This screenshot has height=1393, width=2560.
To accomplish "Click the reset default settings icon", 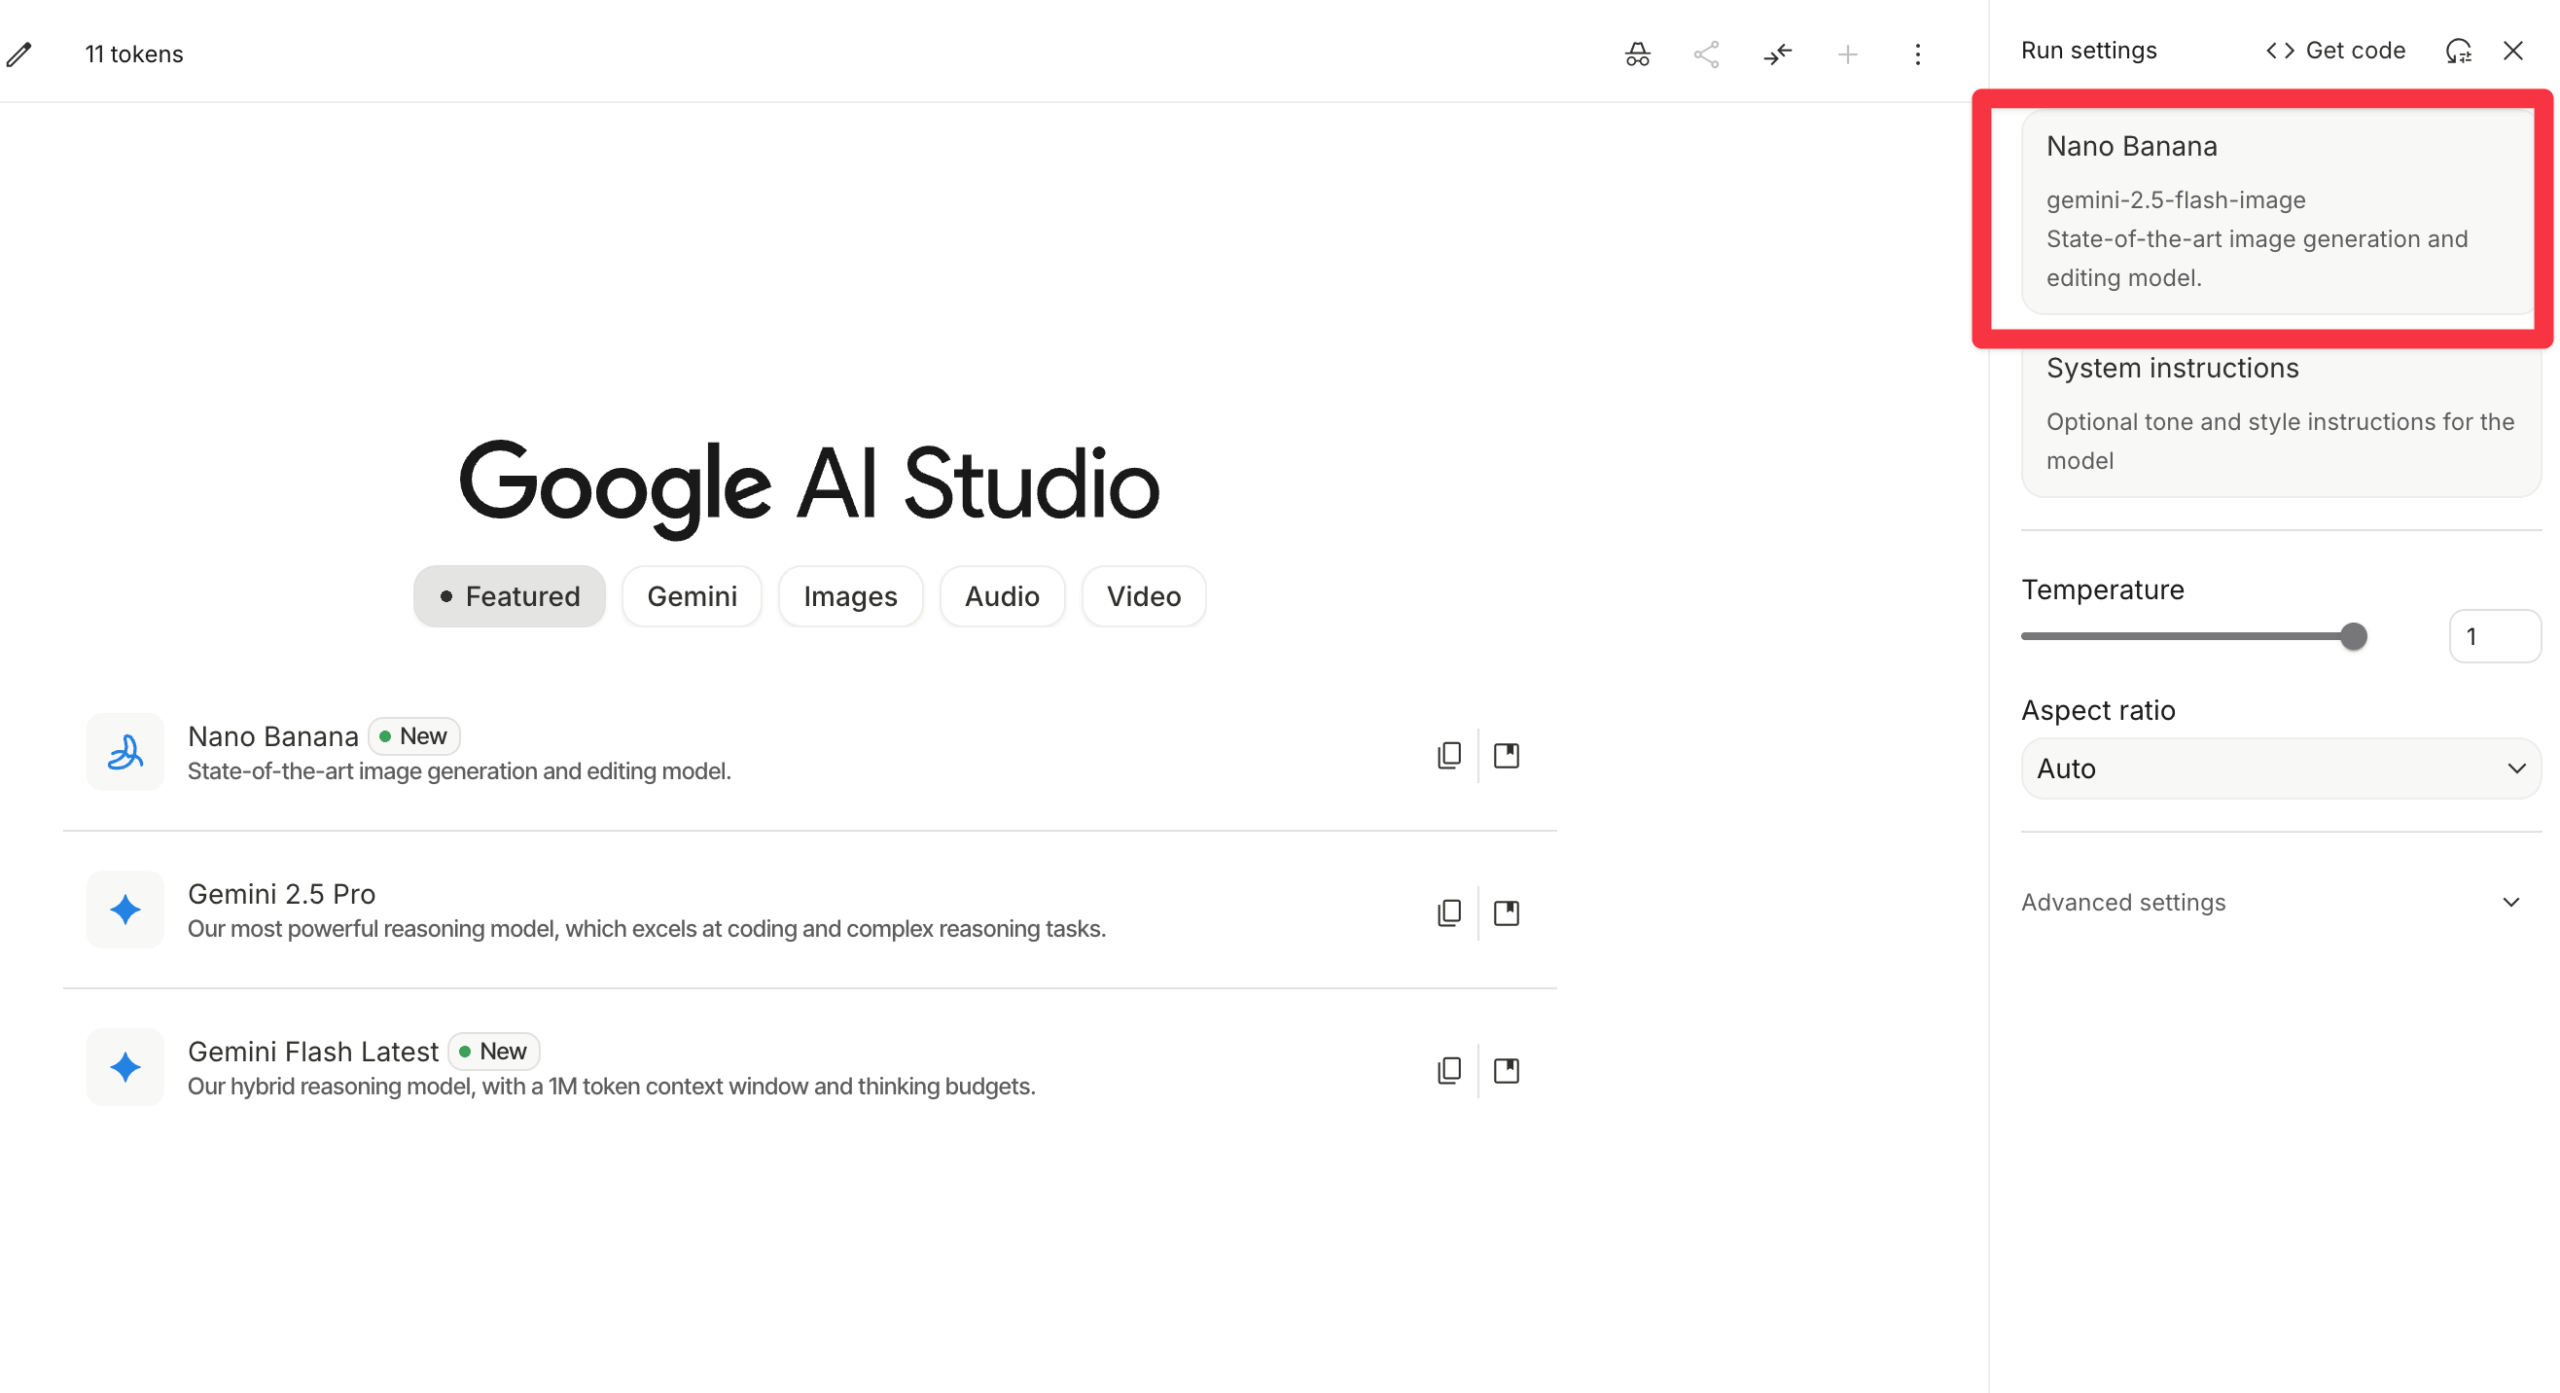I will click(x=2458, y=50).
